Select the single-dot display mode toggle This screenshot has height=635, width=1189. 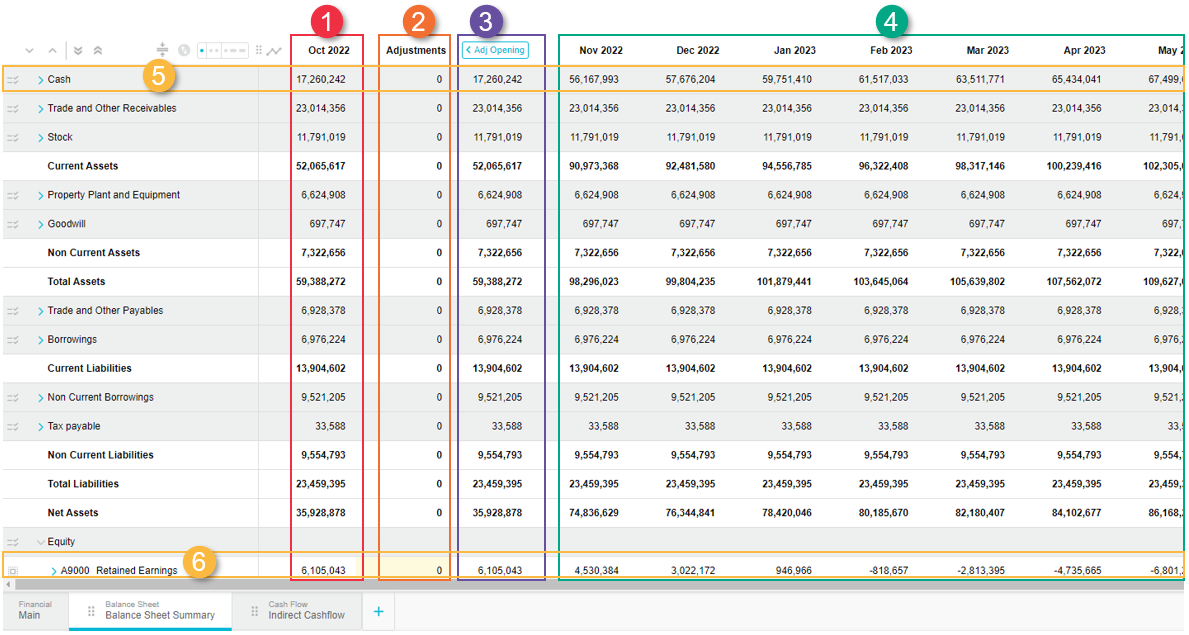tap(203, 50)
